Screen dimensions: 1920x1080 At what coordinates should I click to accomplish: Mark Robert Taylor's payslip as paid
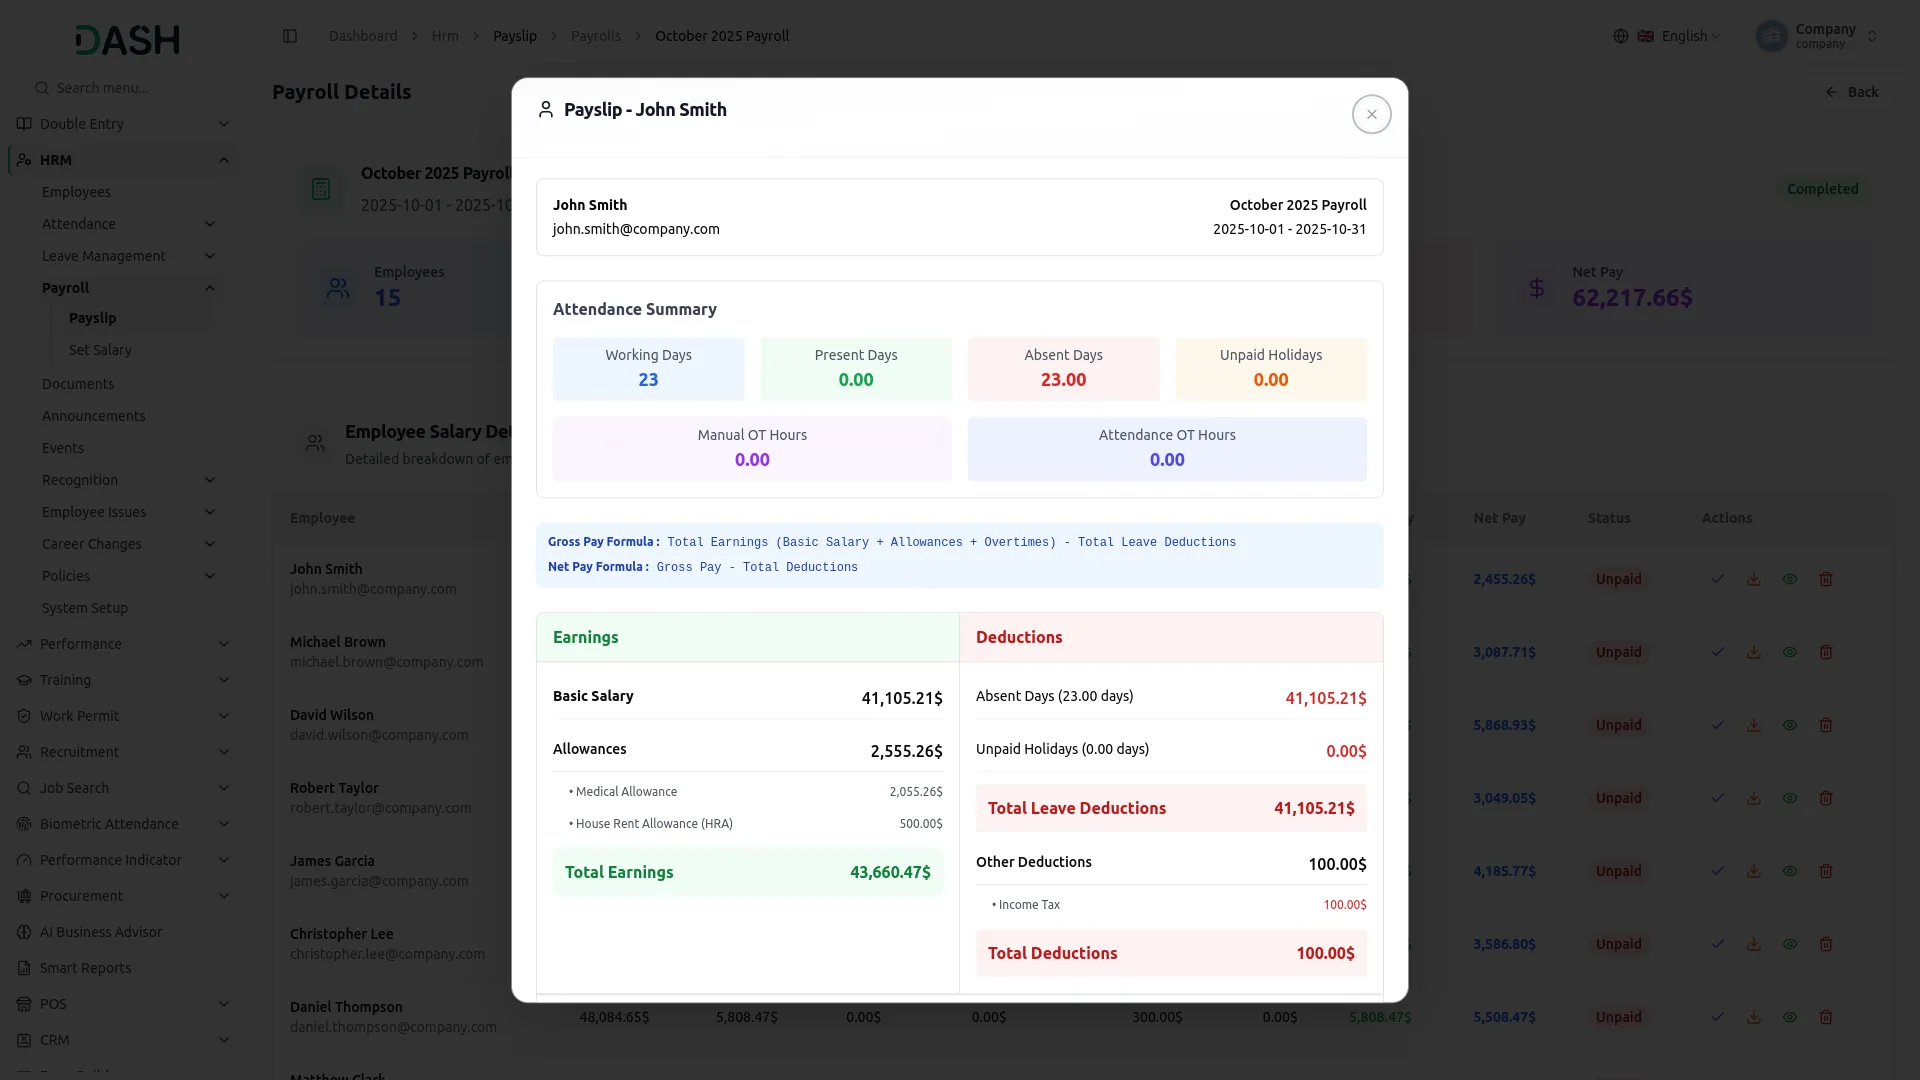click(1717, 798)
